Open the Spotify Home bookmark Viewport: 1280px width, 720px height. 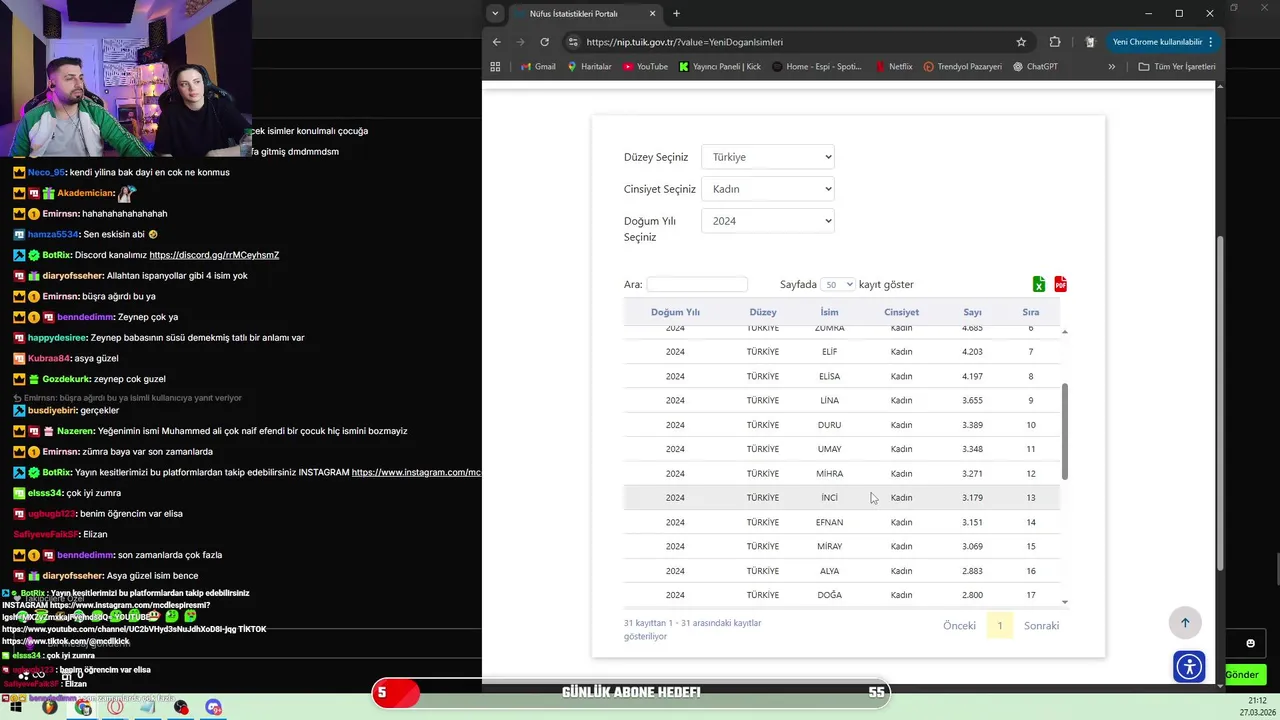816,67
